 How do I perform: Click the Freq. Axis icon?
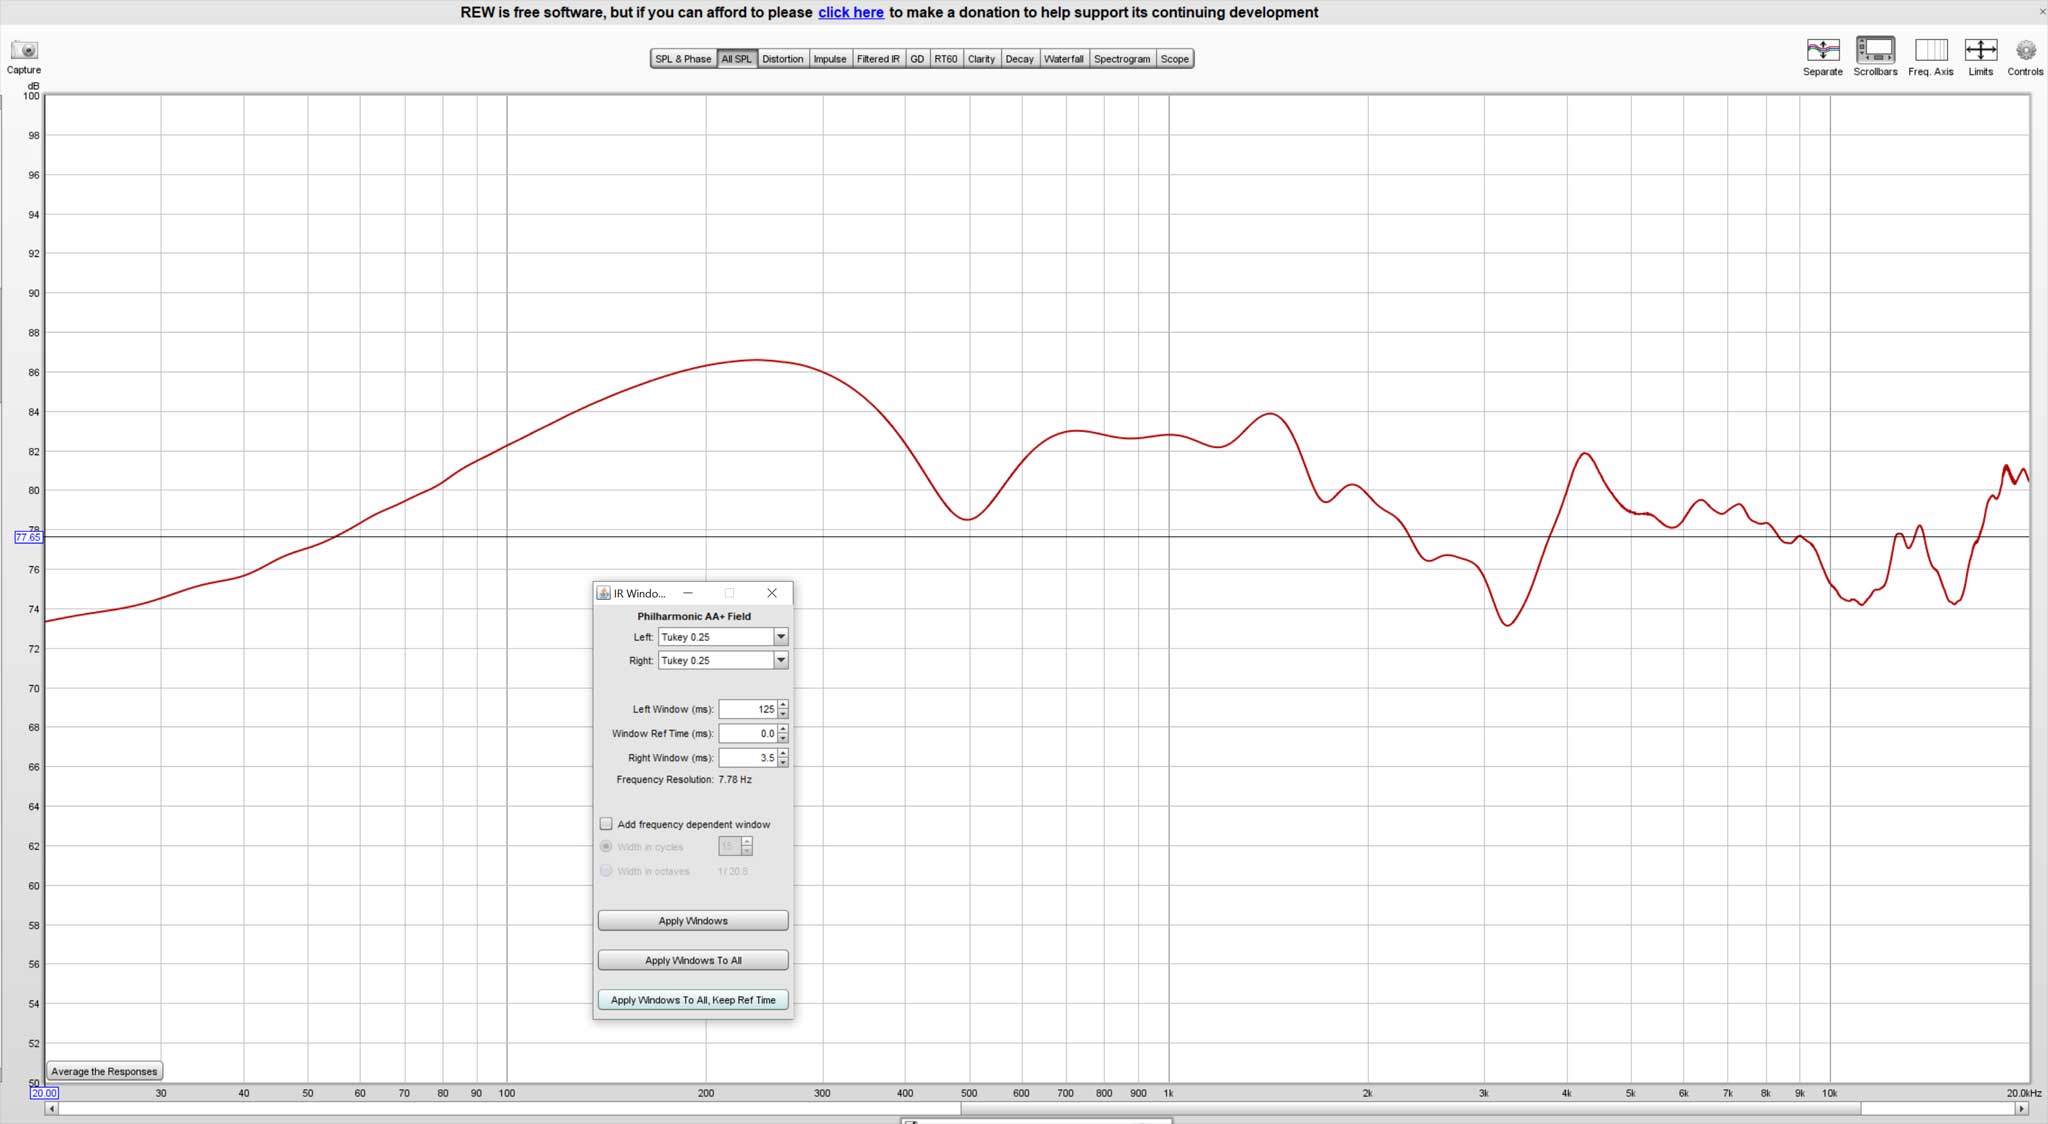tap(1930, 50)
